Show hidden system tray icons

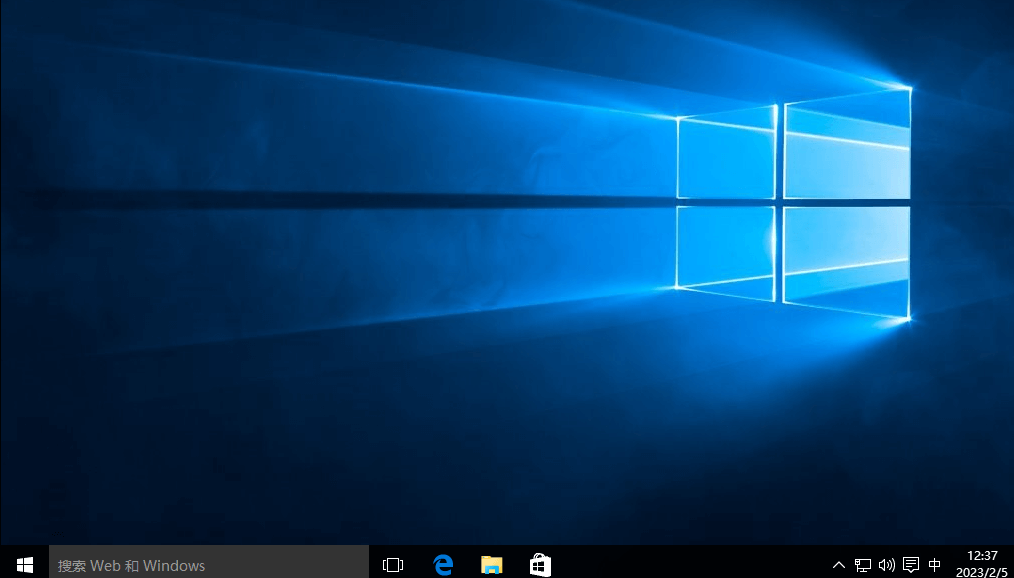(839, 564)
